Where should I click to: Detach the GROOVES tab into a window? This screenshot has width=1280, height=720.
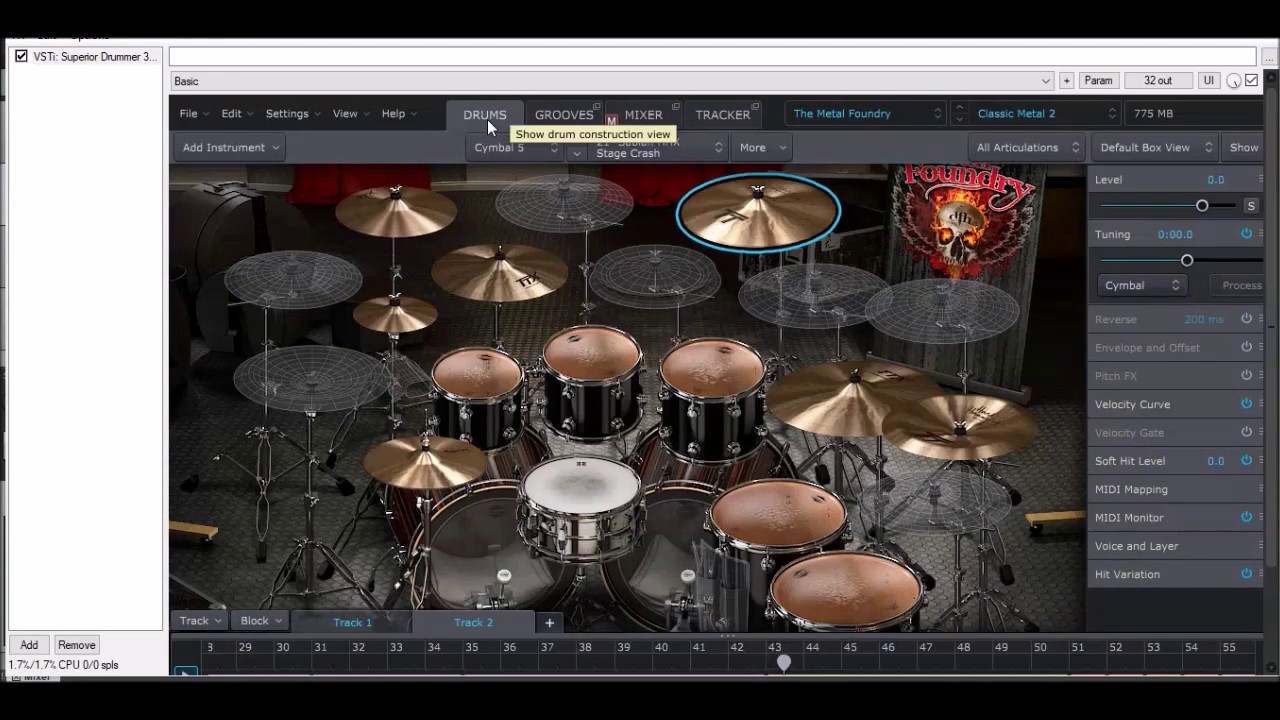coord(597,106)
